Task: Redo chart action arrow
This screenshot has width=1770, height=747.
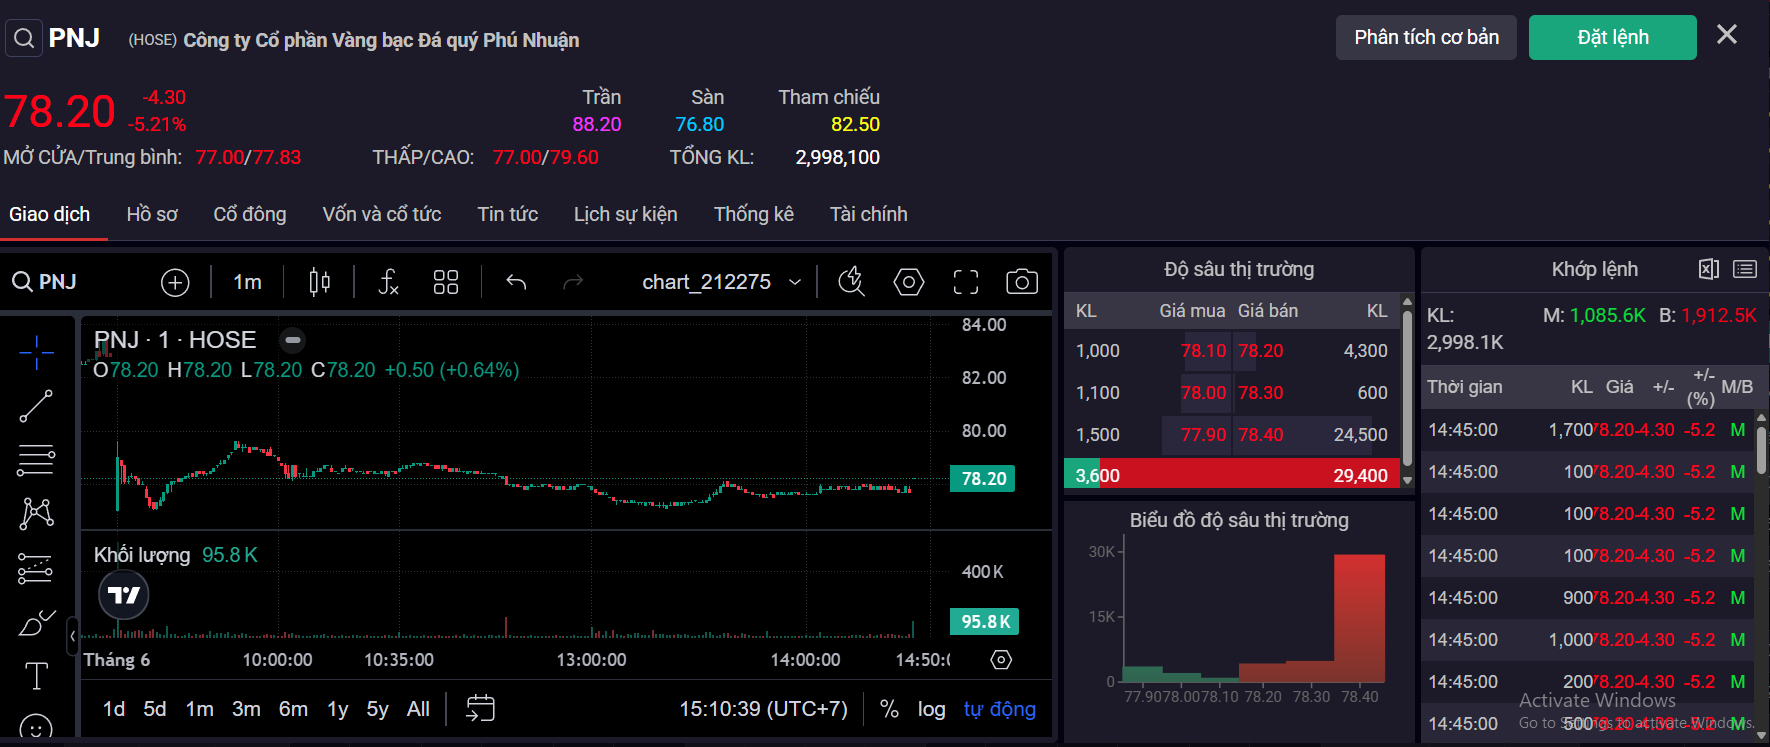Action: 573,282
